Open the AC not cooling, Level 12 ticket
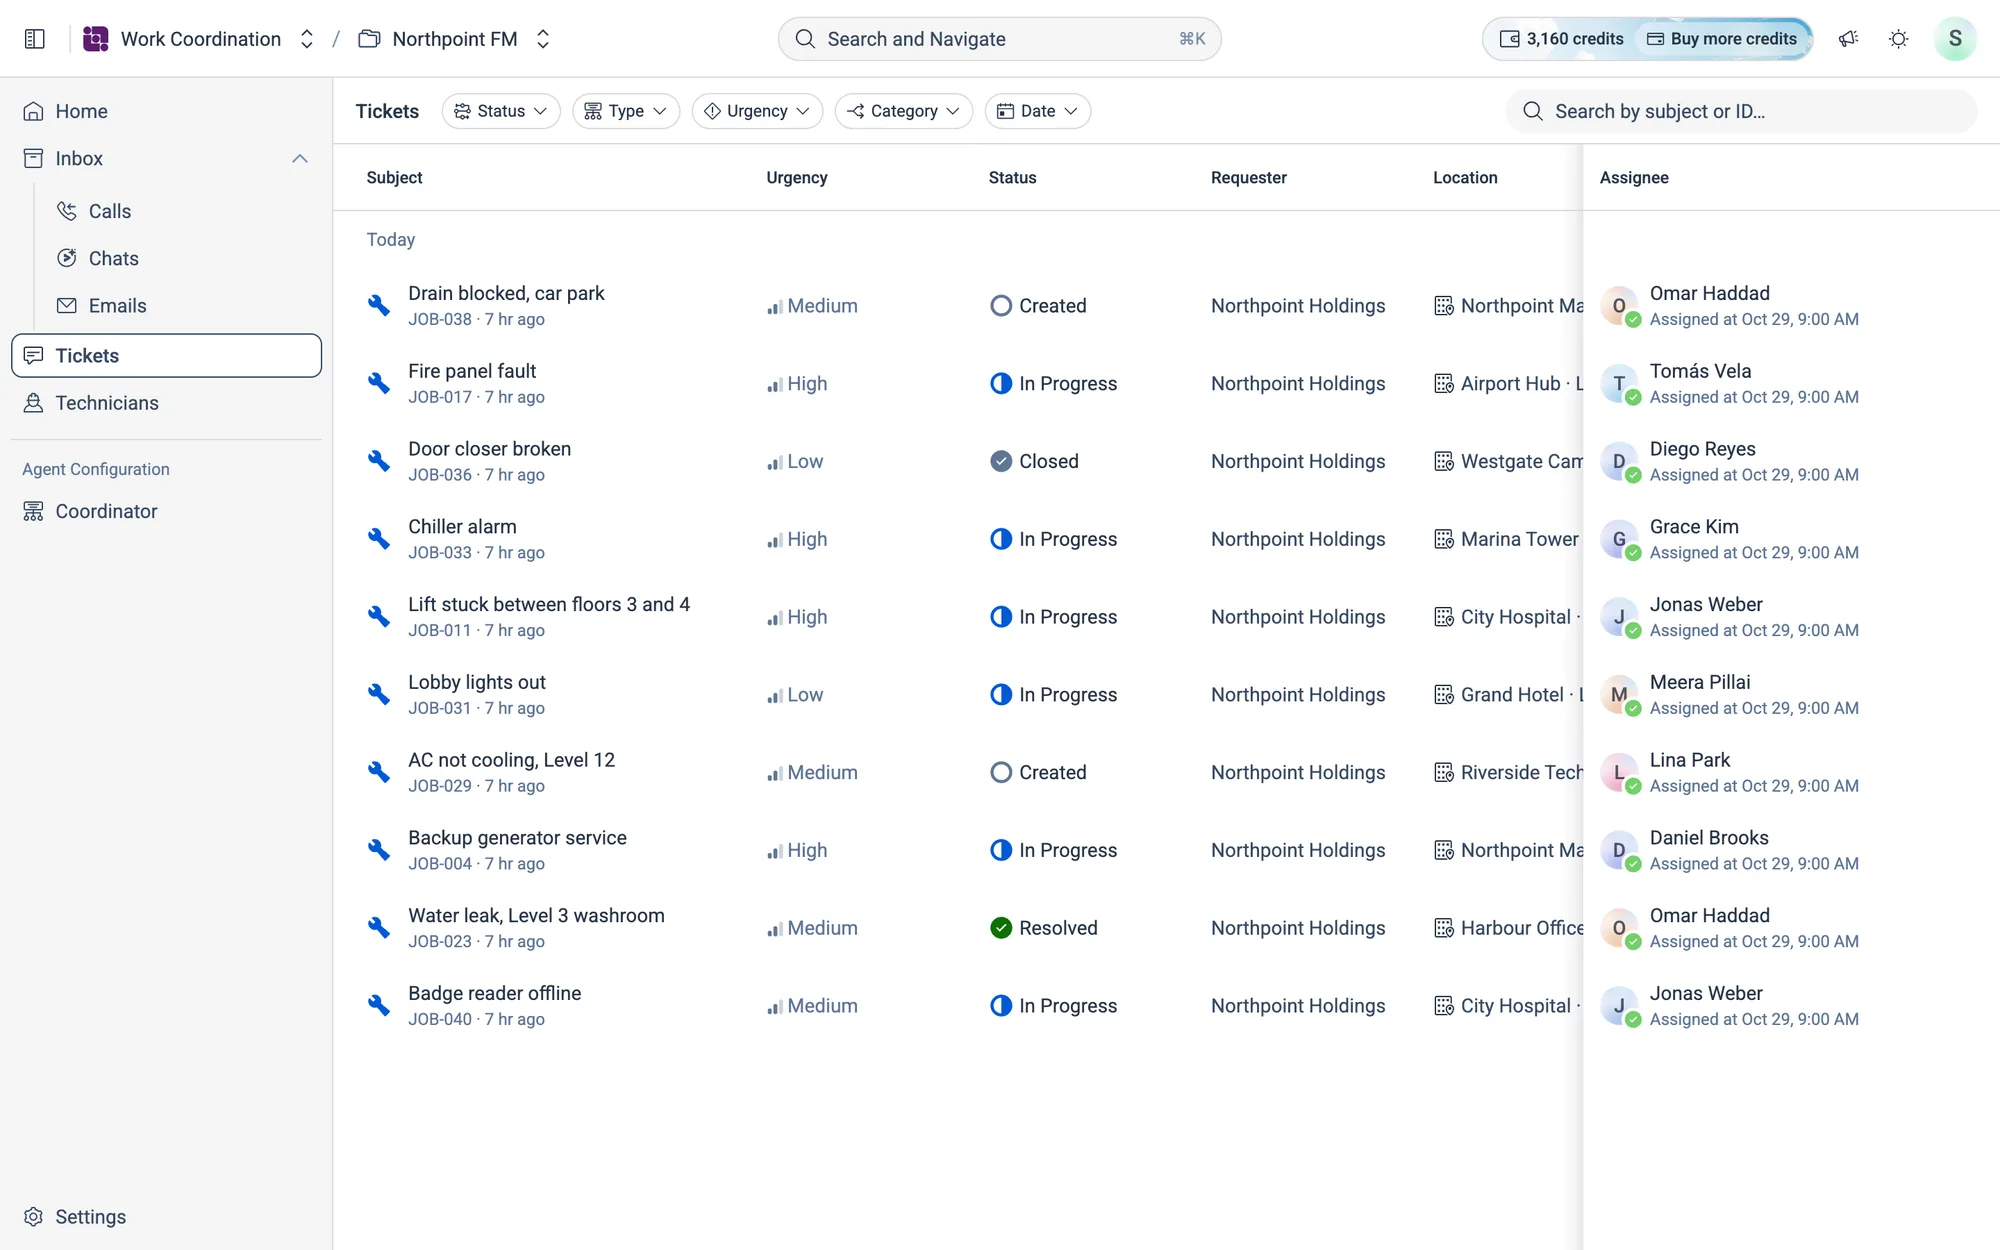Image resolution: width=2000 pixels, height=1250 pixels. (511, 760)
